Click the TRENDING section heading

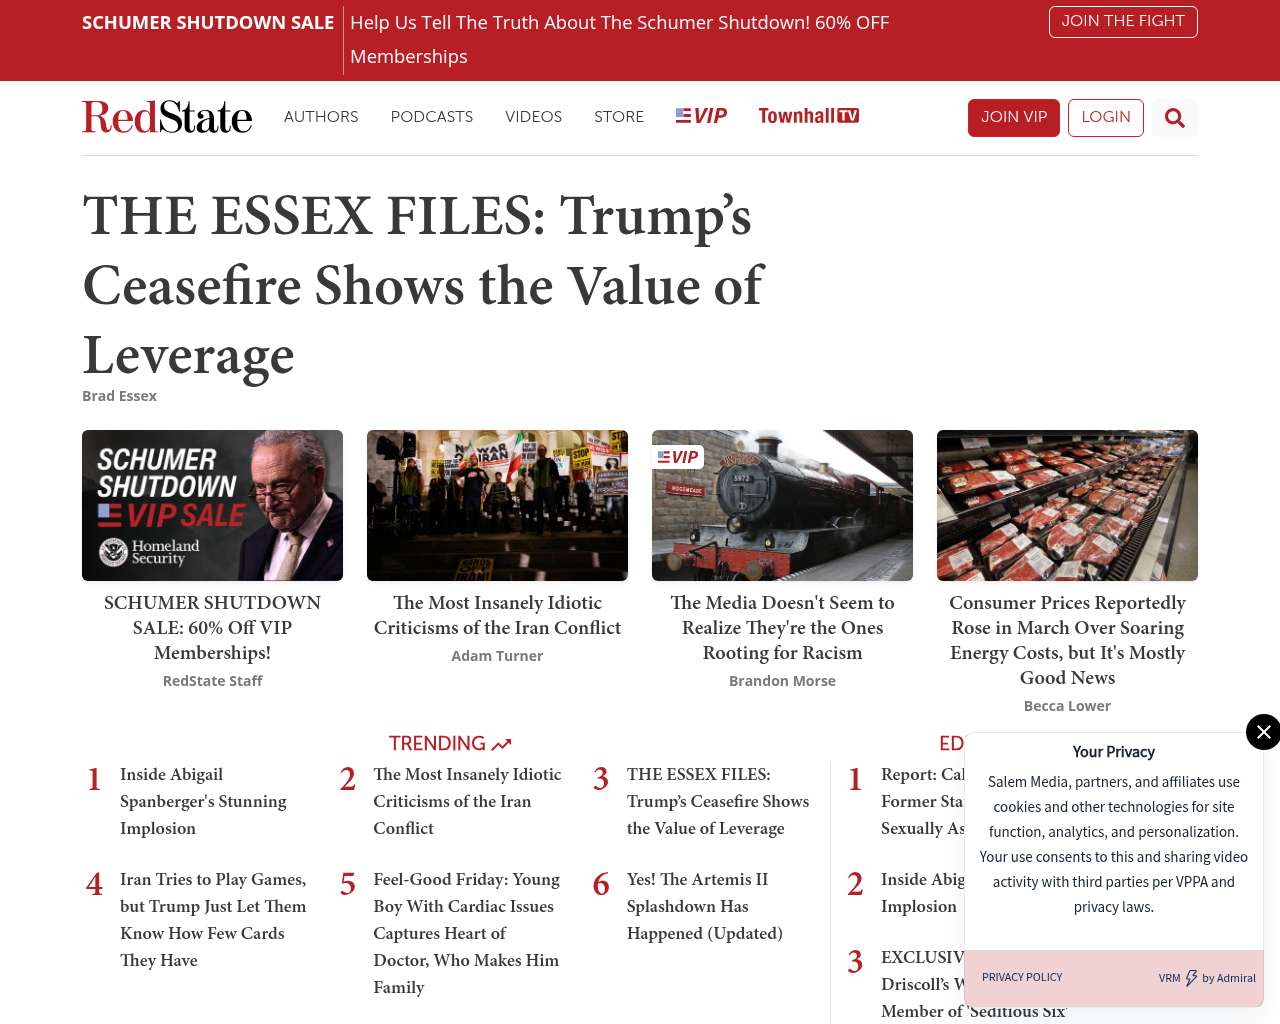[450, 743]
